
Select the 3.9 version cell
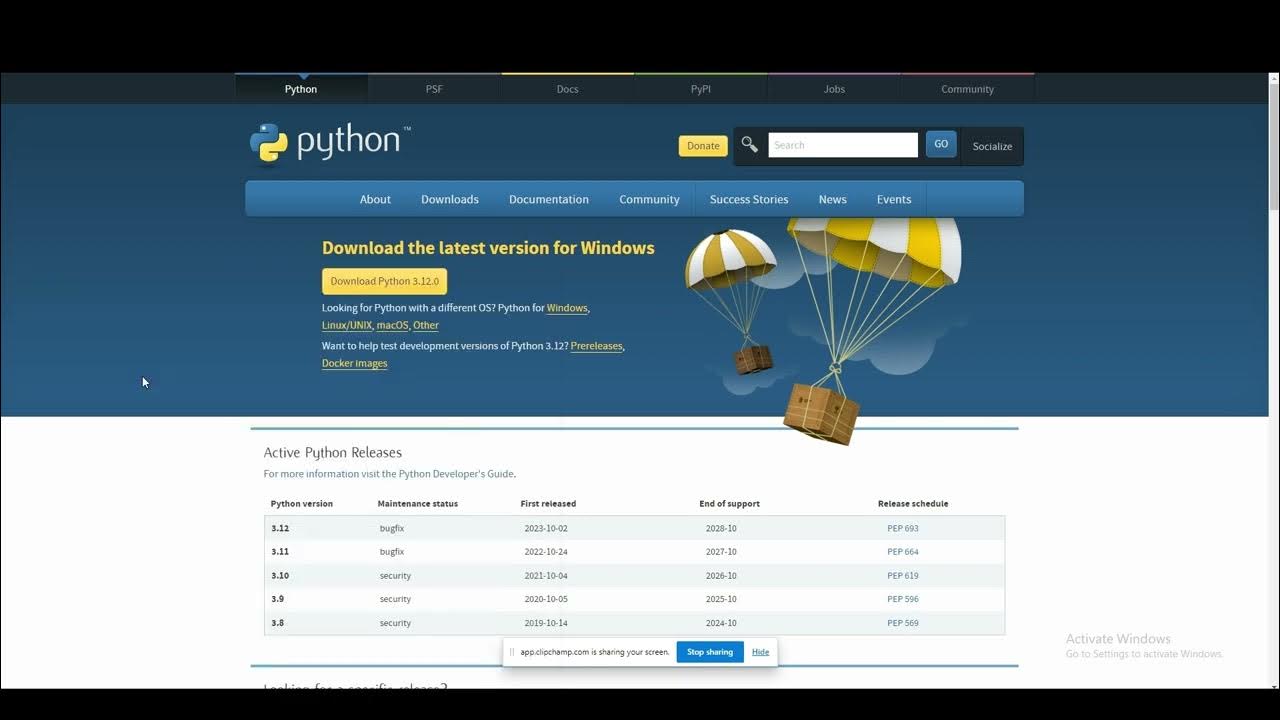(x=278, y=599)
